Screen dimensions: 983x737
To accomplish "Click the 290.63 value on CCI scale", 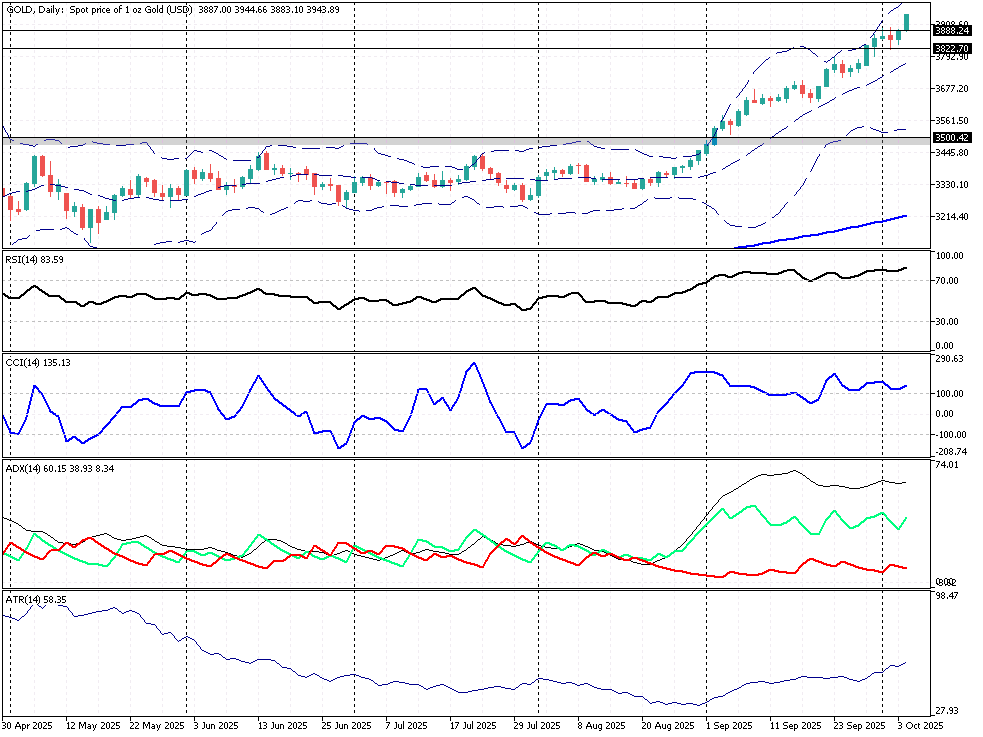I will click(x=950, y=359).
